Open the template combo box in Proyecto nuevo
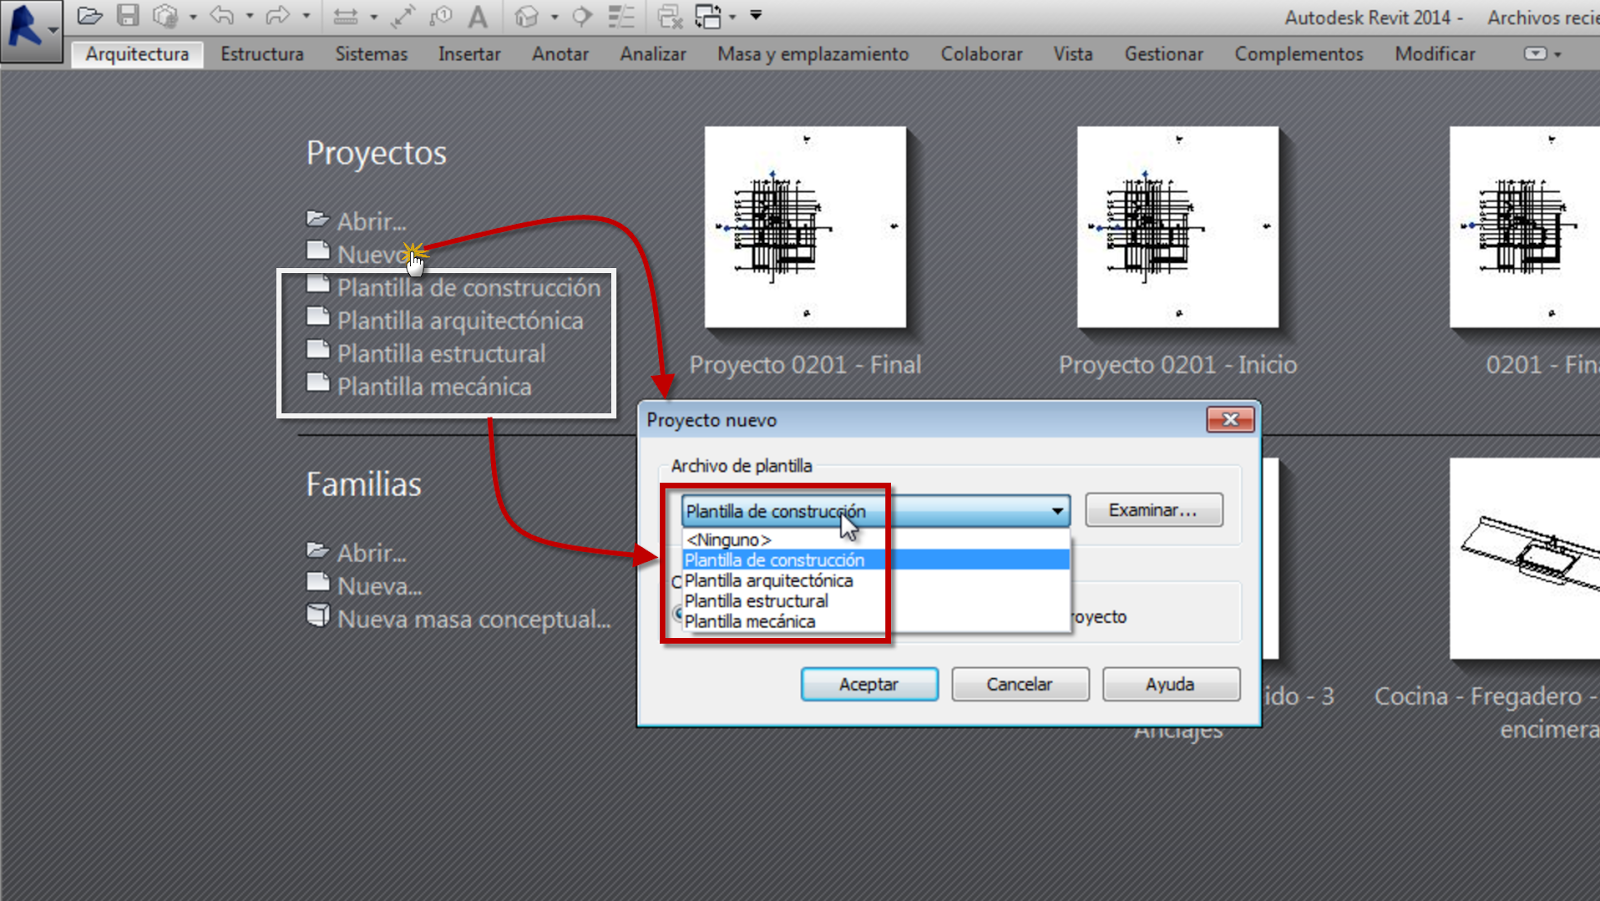The width and height of the screenshot is (1600, 901). coord(875,511)
